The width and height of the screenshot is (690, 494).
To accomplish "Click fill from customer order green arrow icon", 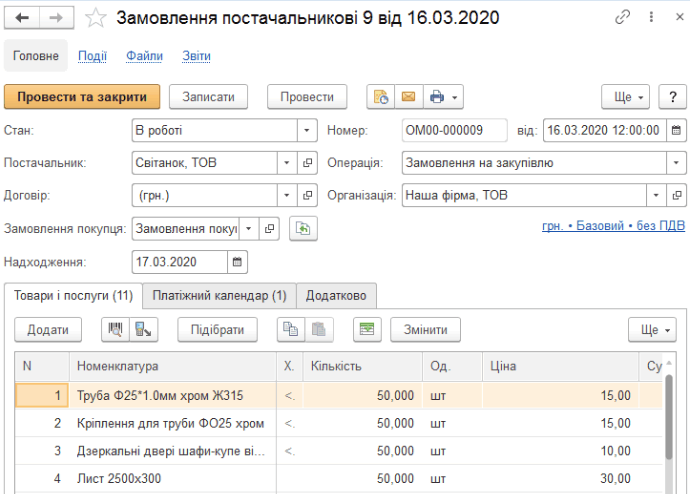I will [x=303, y=229].
